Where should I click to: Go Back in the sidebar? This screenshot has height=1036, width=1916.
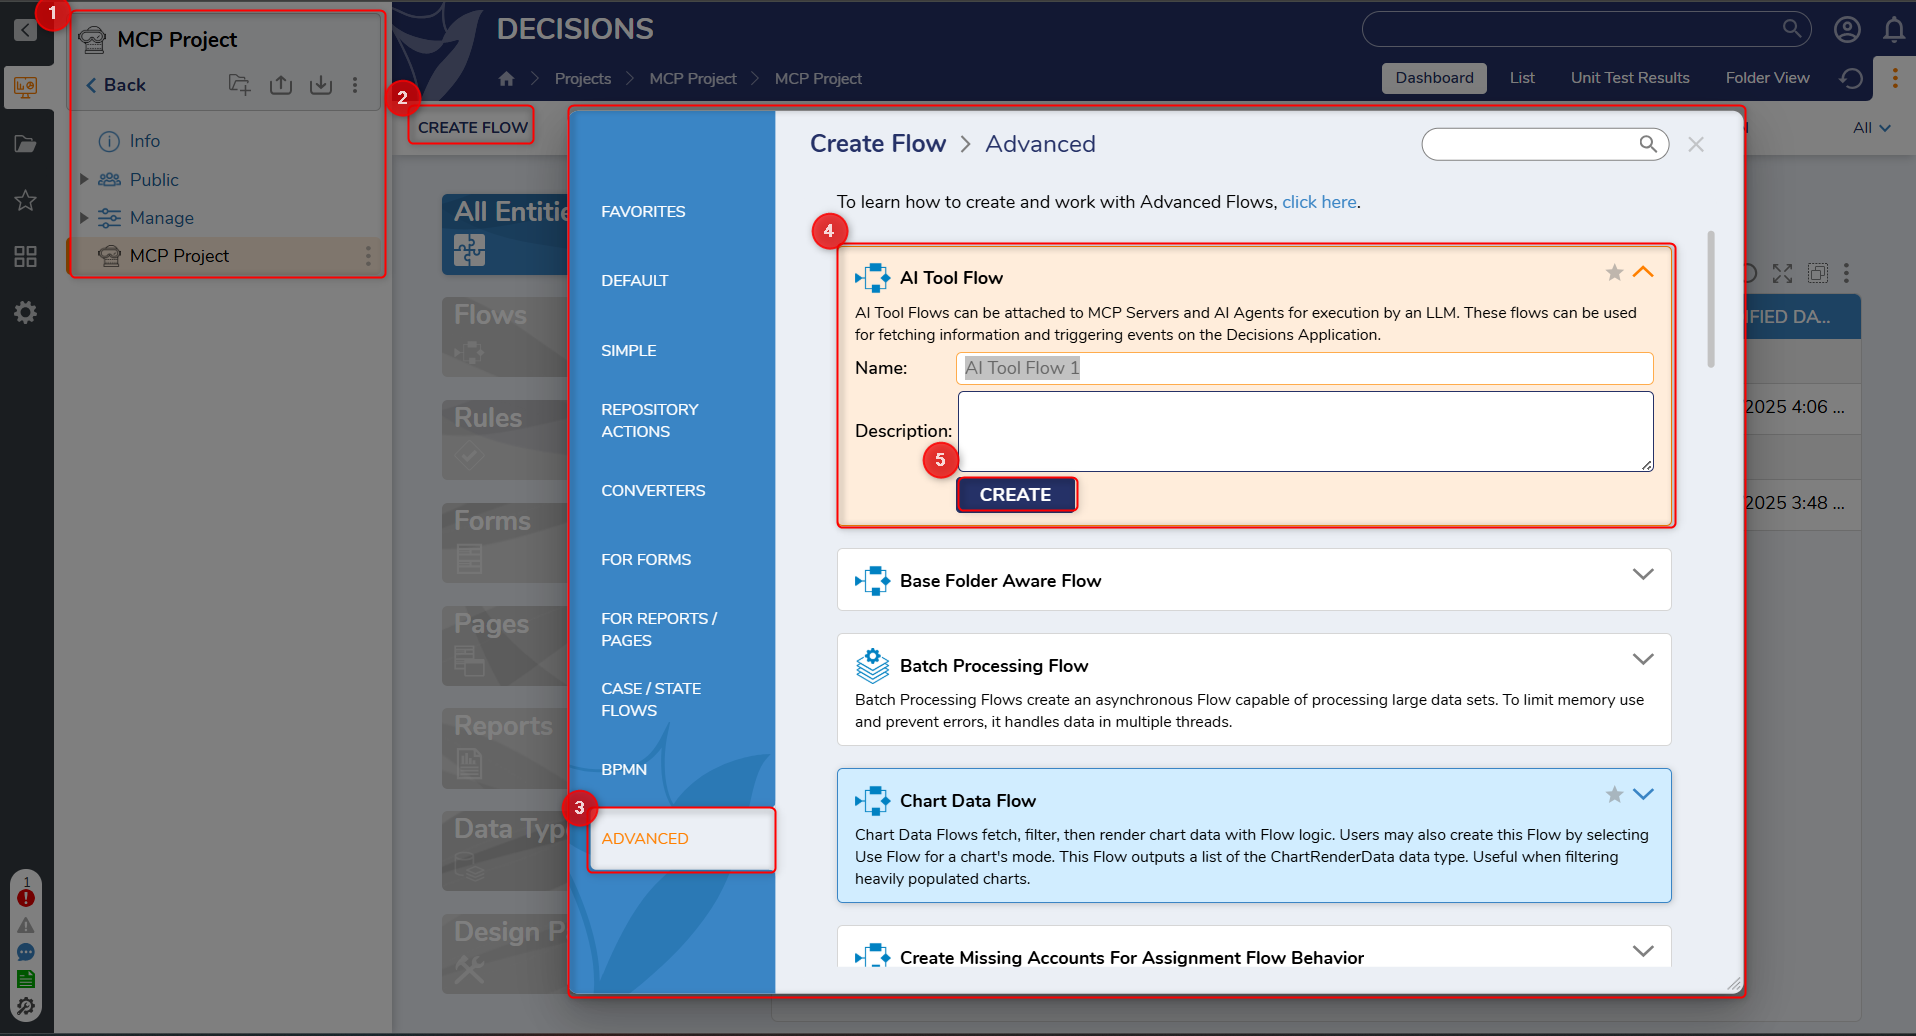tap(116, 85)
